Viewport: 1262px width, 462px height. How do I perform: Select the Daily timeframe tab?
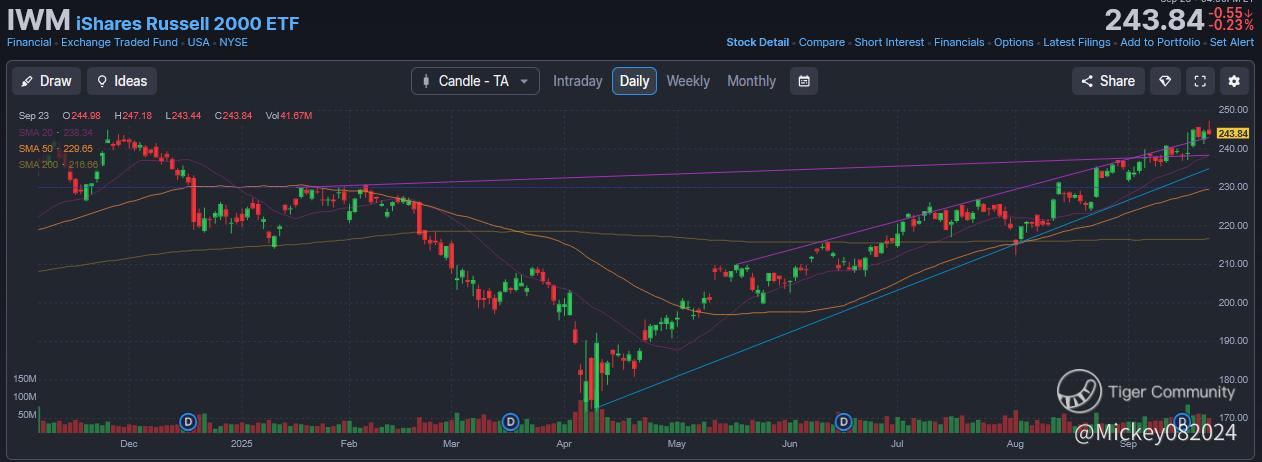click(634, 81)
